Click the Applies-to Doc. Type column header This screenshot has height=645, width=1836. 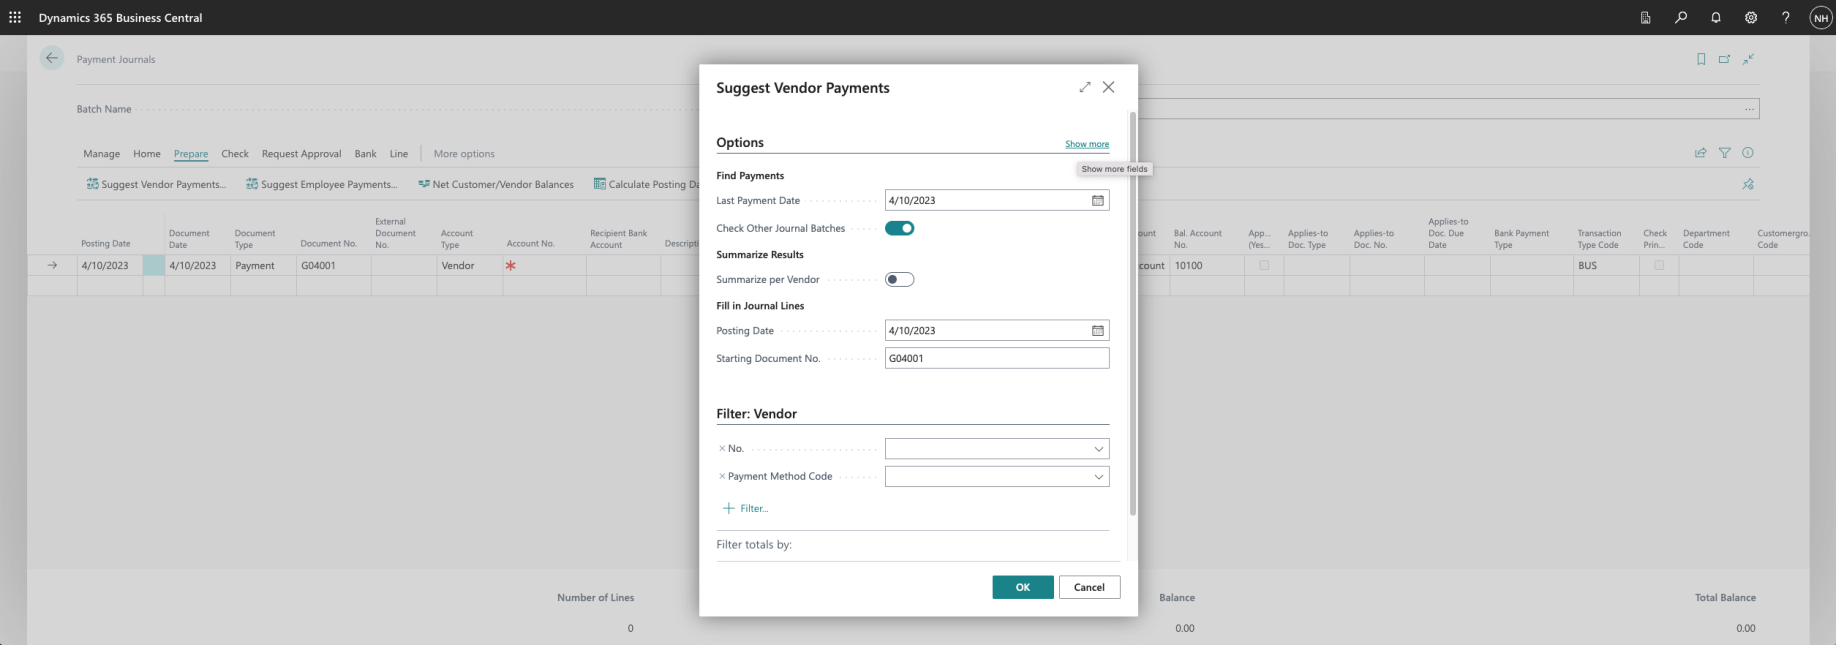1308,239
